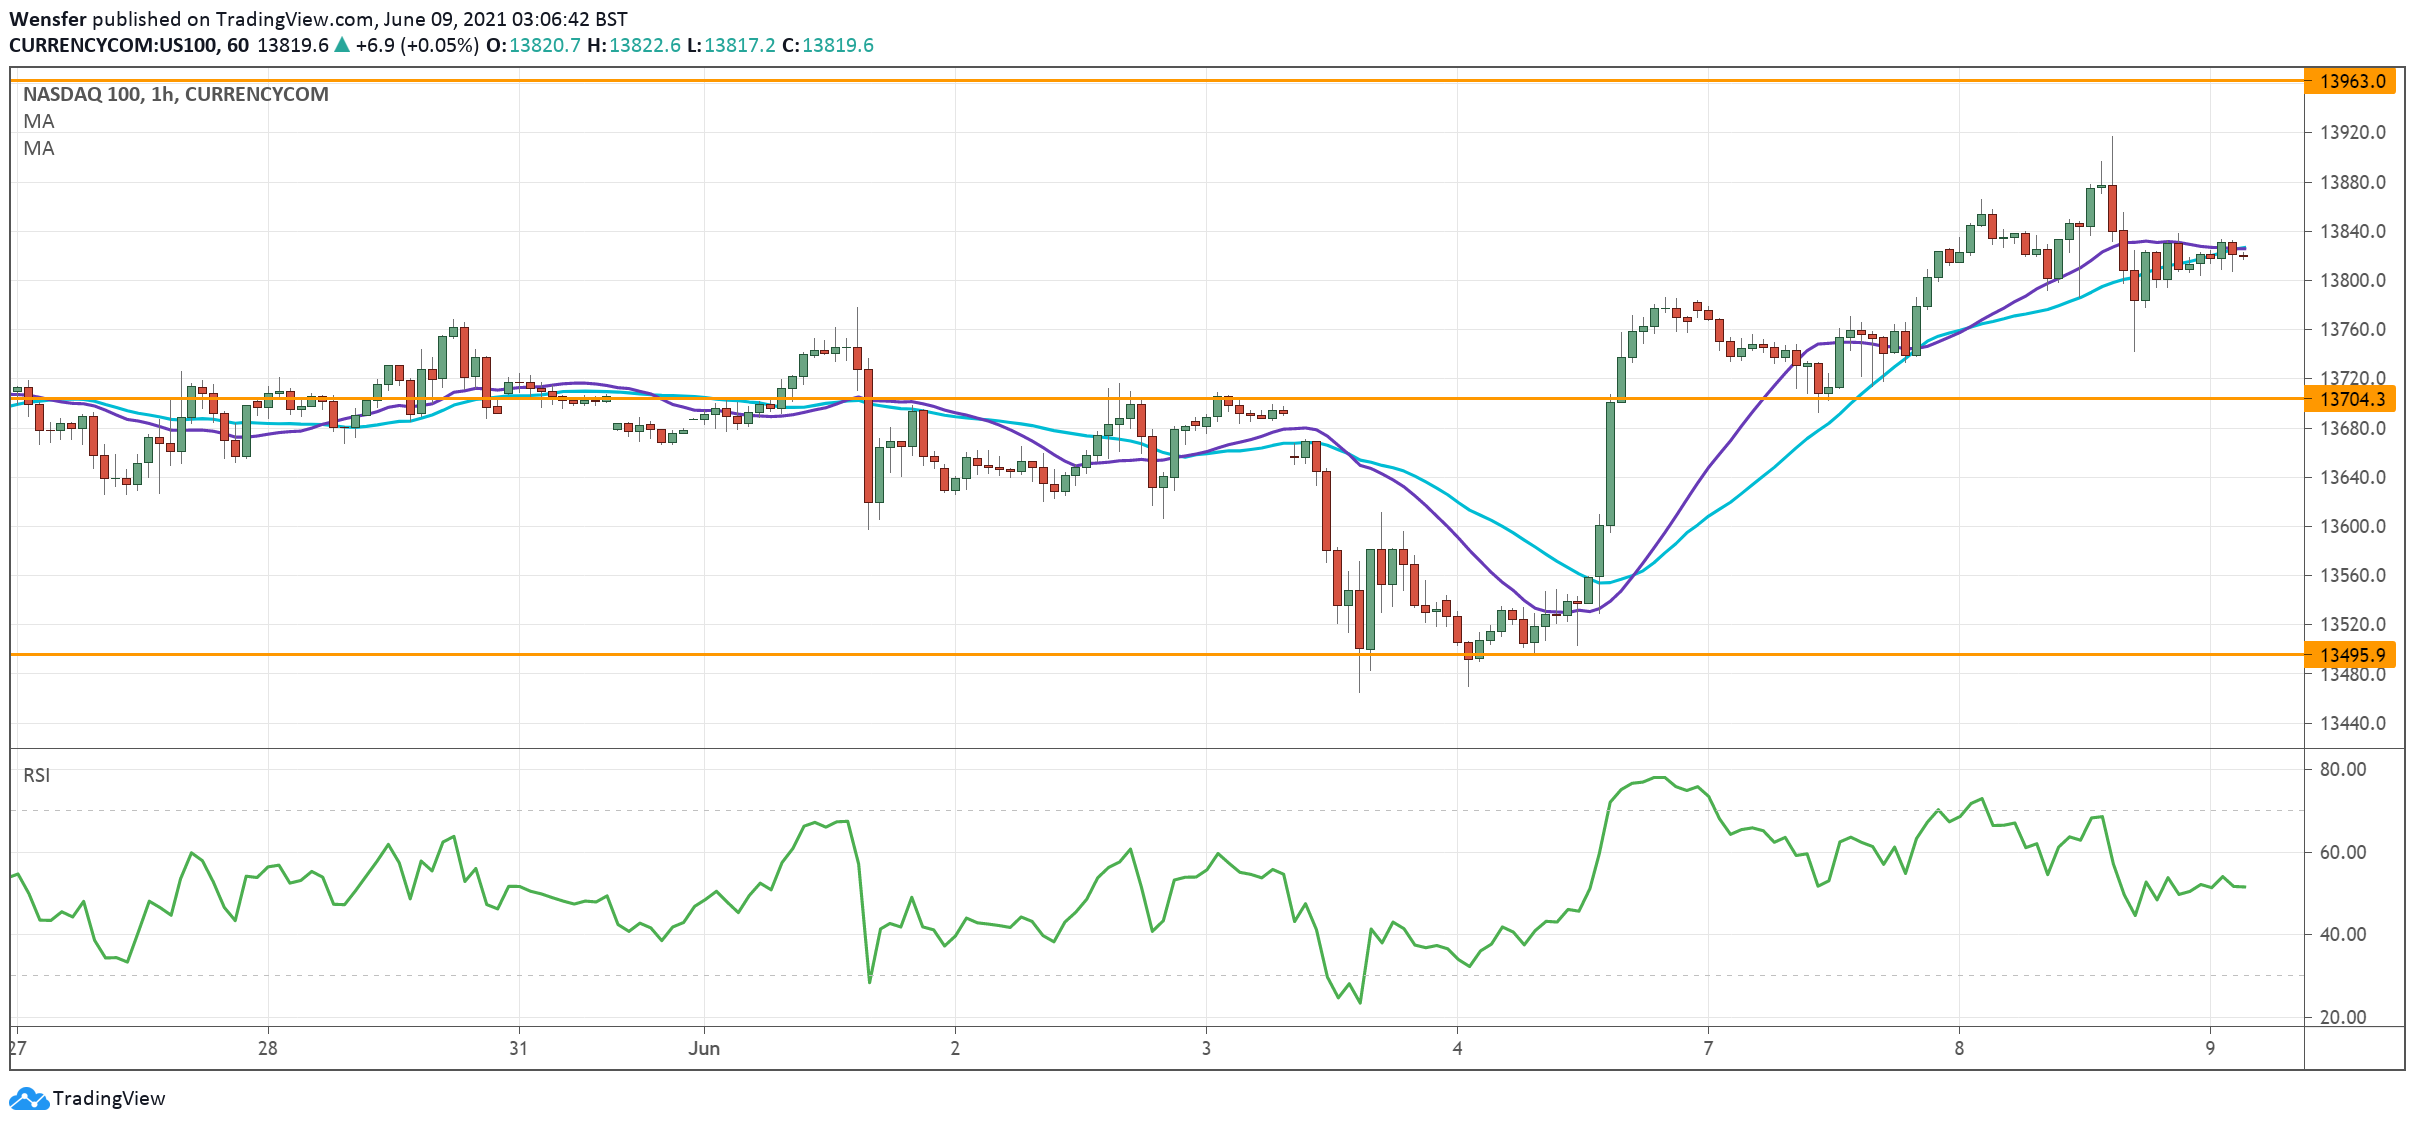The width and height of the screenshot is (2415, 1127).
Task: Click the TradingView cloud logo icon
Action: coord(28,1098)
